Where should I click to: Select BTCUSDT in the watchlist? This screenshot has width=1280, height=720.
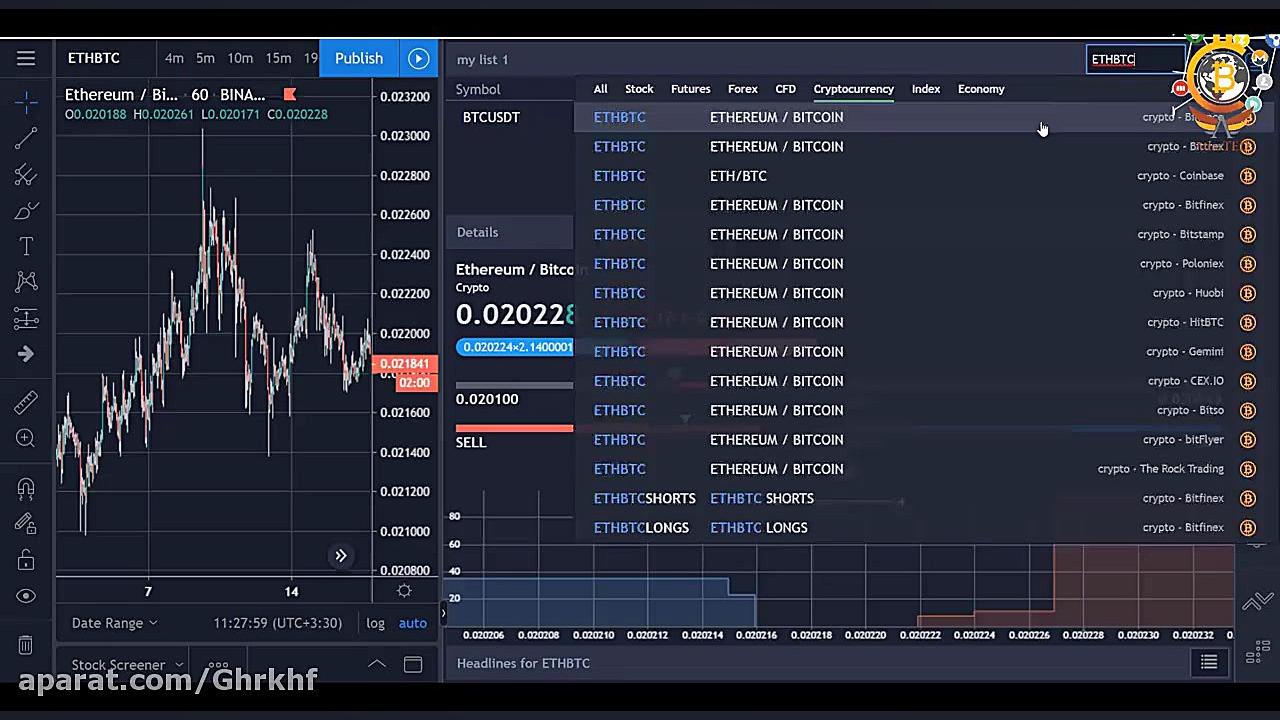(x=491, y=117)
